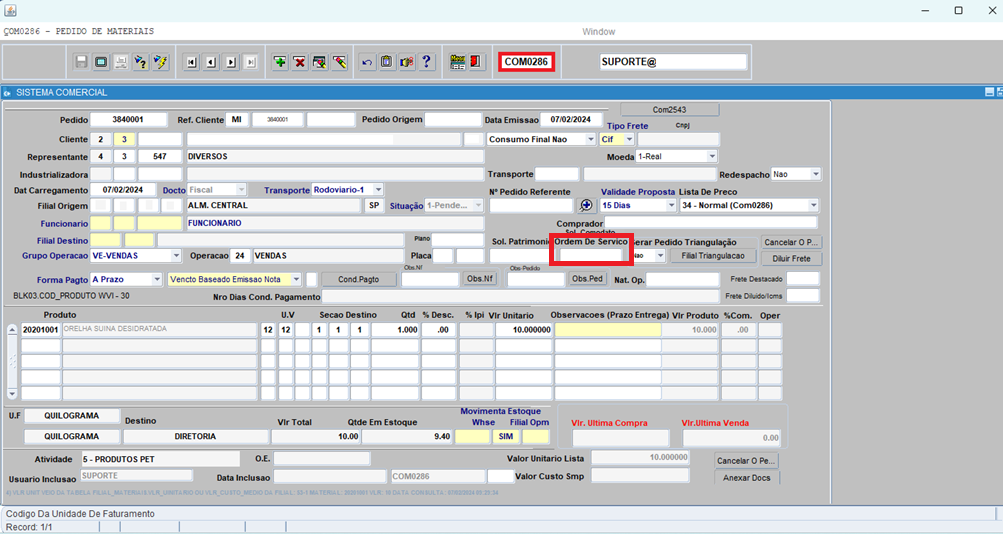Screen dimensions: 1003x534
Task: Click Cancelar O Pe... button above Anexar Docs
Action: click(746, 460)
